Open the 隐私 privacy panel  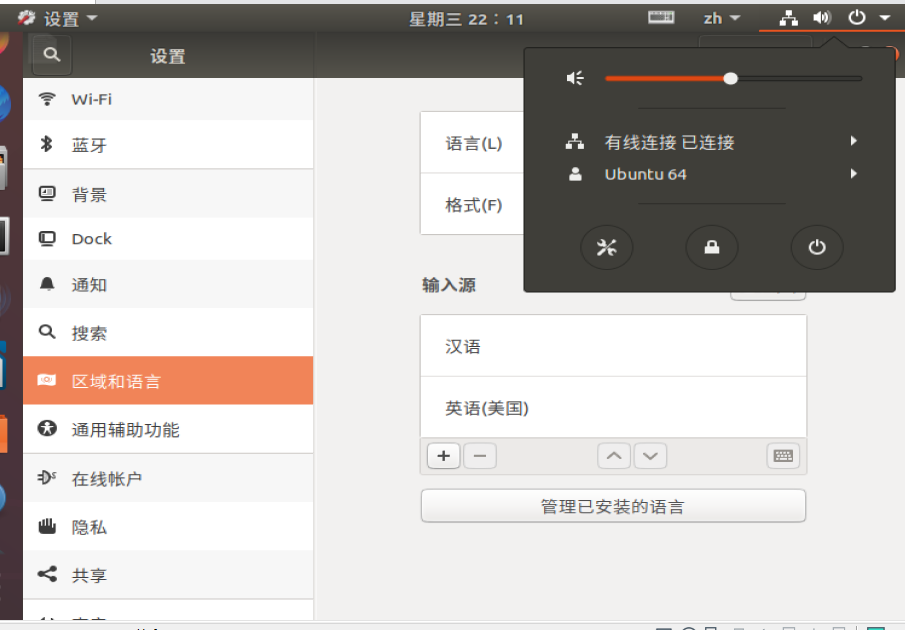coord(168,526)
